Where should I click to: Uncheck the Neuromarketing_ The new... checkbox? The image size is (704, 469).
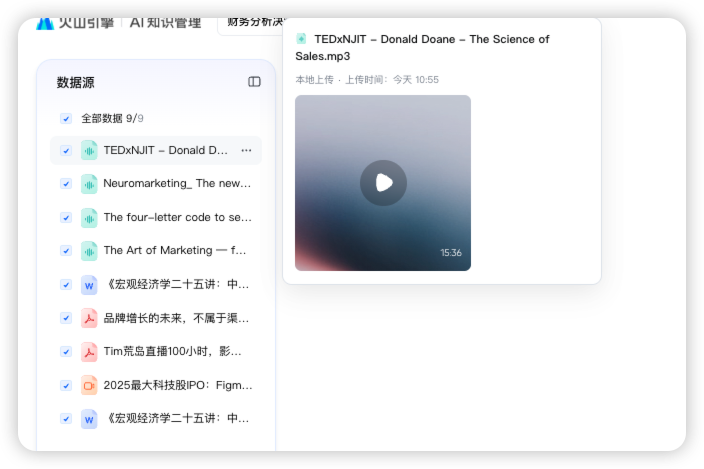pos(66,184)
